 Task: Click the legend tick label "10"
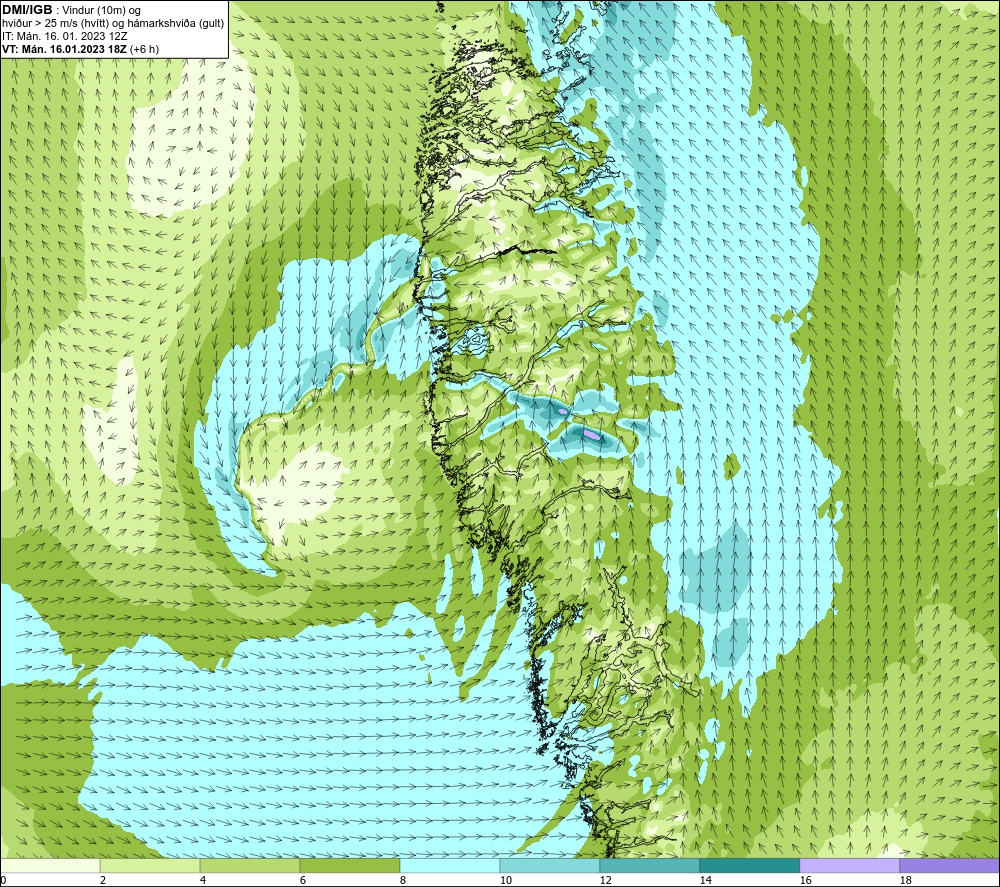tap(506, 881)
